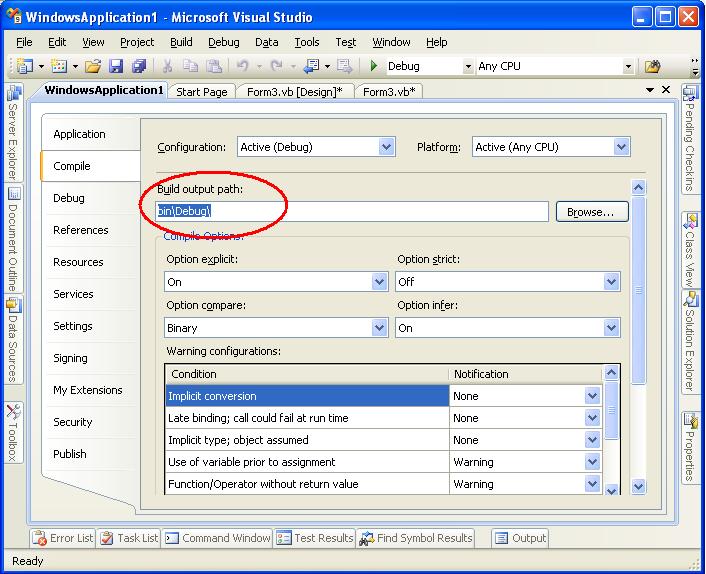Switch to the Form3.vb [Design] tab
Screen dimensions: 706x574
click(x=294, y=92)
